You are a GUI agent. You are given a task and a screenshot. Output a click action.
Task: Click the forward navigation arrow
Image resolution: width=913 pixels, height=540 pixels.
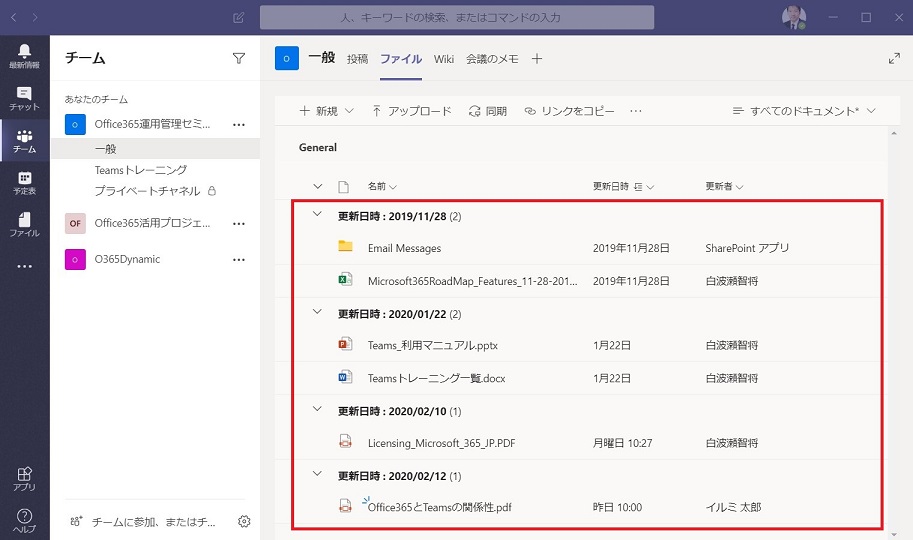pyautogui.click(x=35, y=17)
